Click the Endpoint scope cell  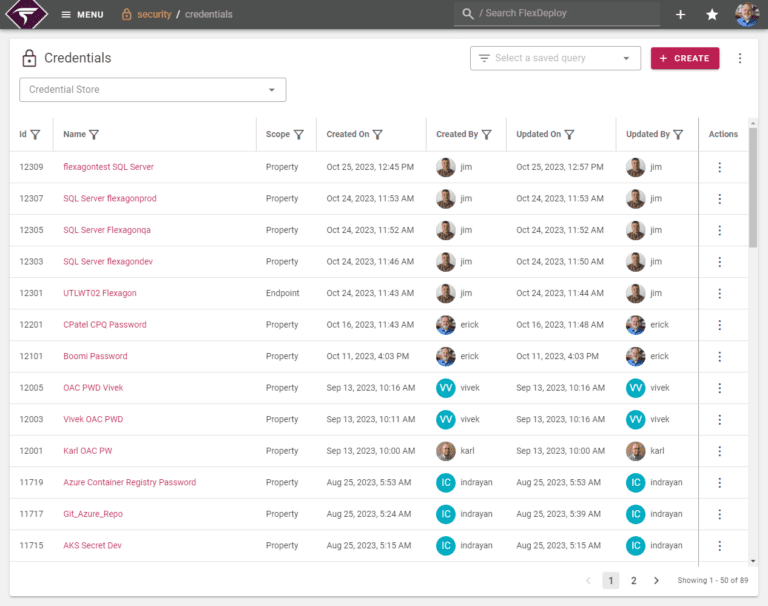(282, 293)
